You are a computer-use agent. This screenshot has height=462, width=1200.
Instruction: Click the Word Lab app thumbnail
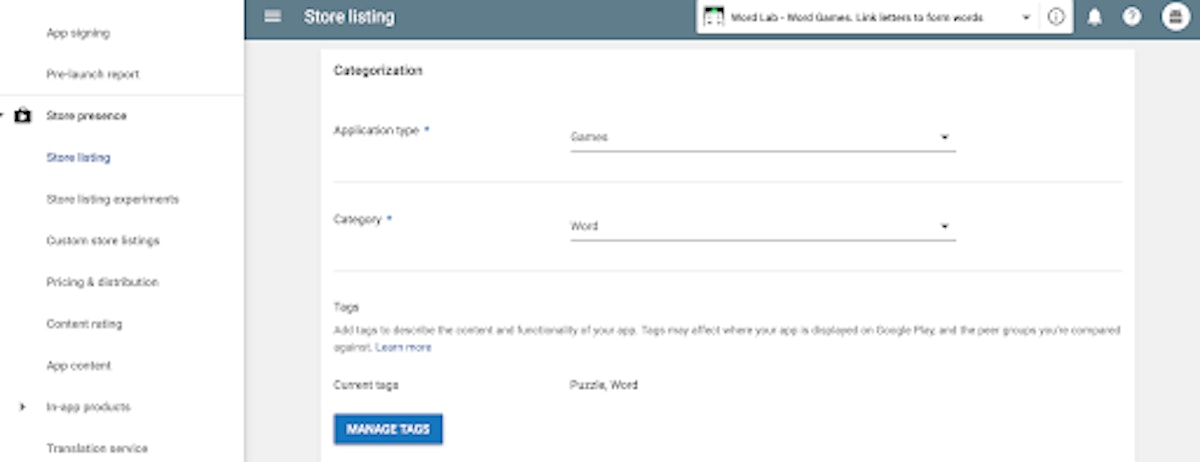pos(714,17)
